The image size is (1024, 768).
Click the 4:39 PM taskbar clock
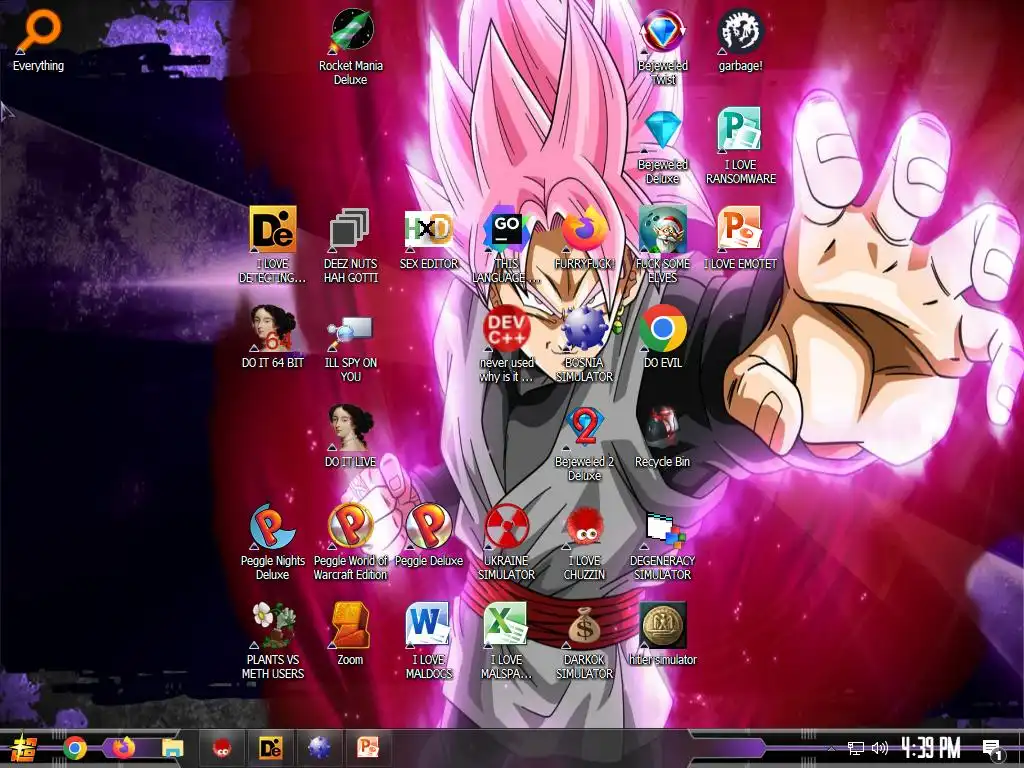(931, 748)
